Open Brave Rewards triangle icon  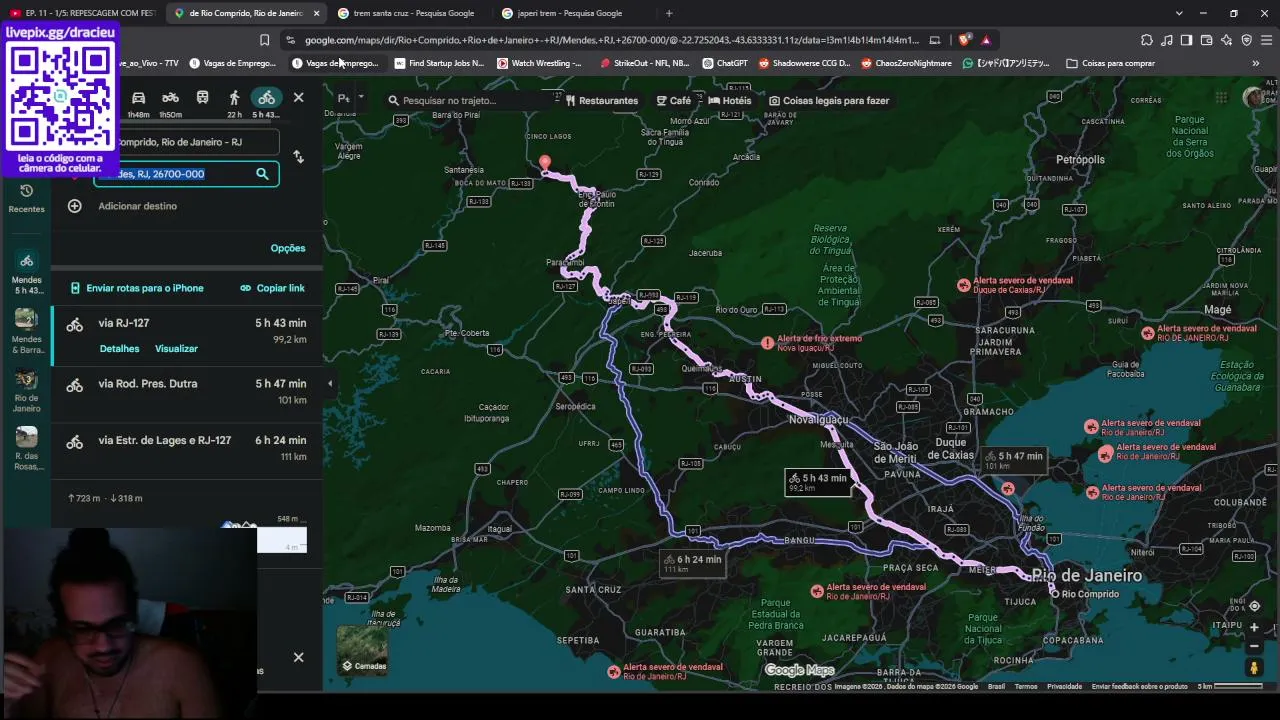click(986, 40)
